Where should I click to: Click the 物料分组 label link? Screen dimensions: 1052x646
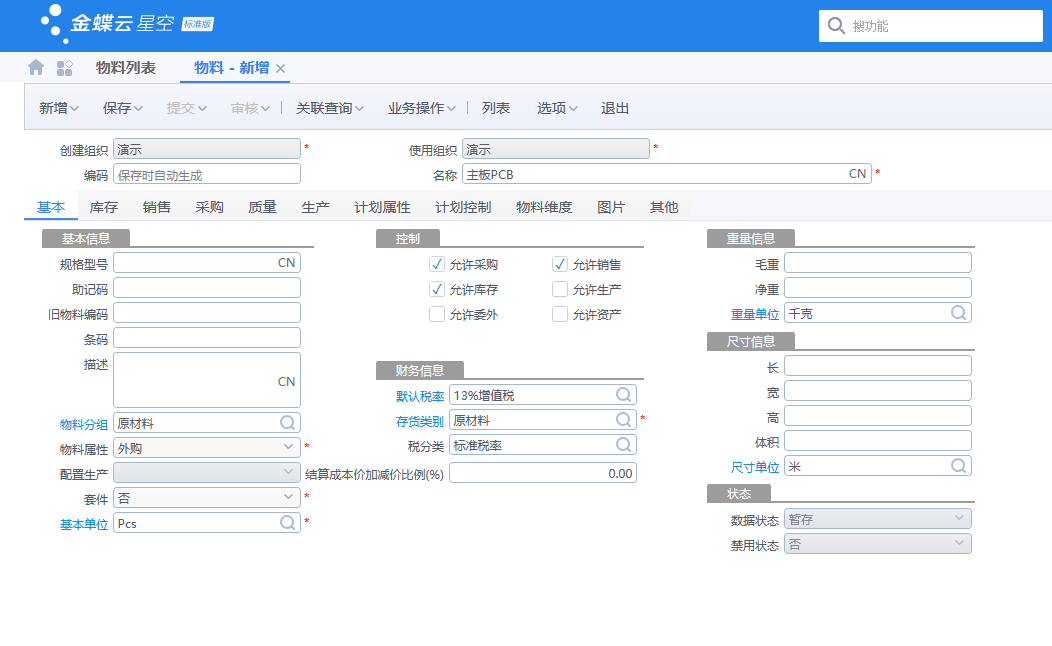84,424
